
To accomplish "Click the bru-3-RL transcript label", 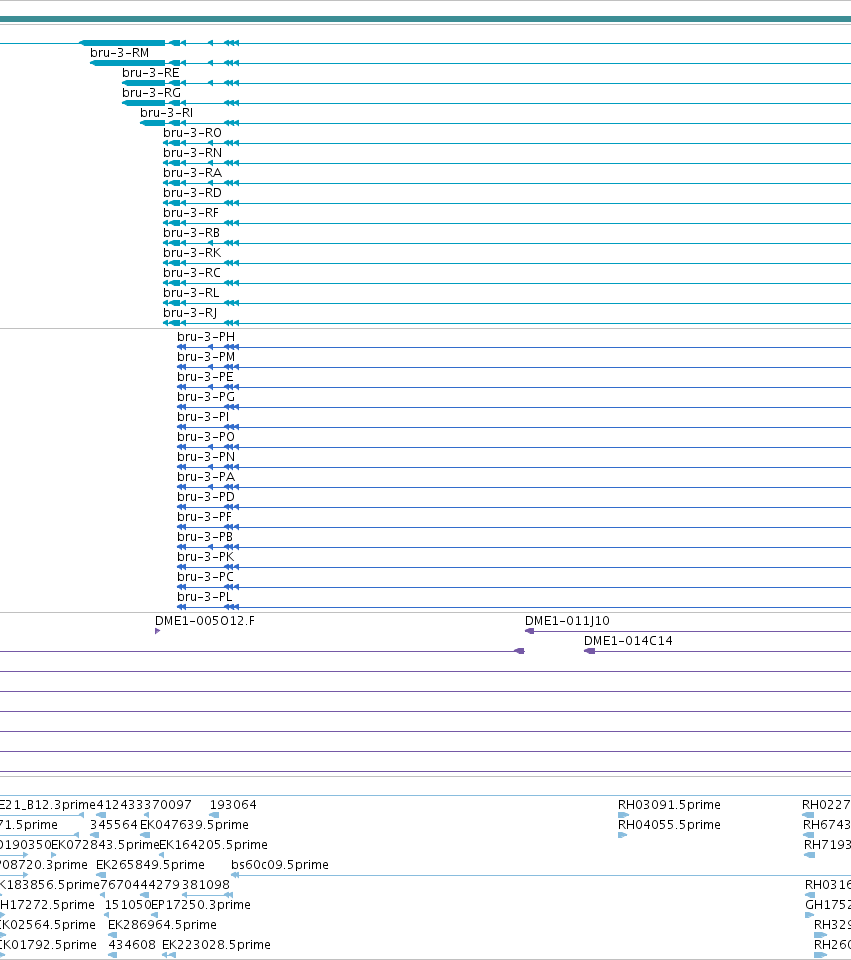I will coord(191,293).
